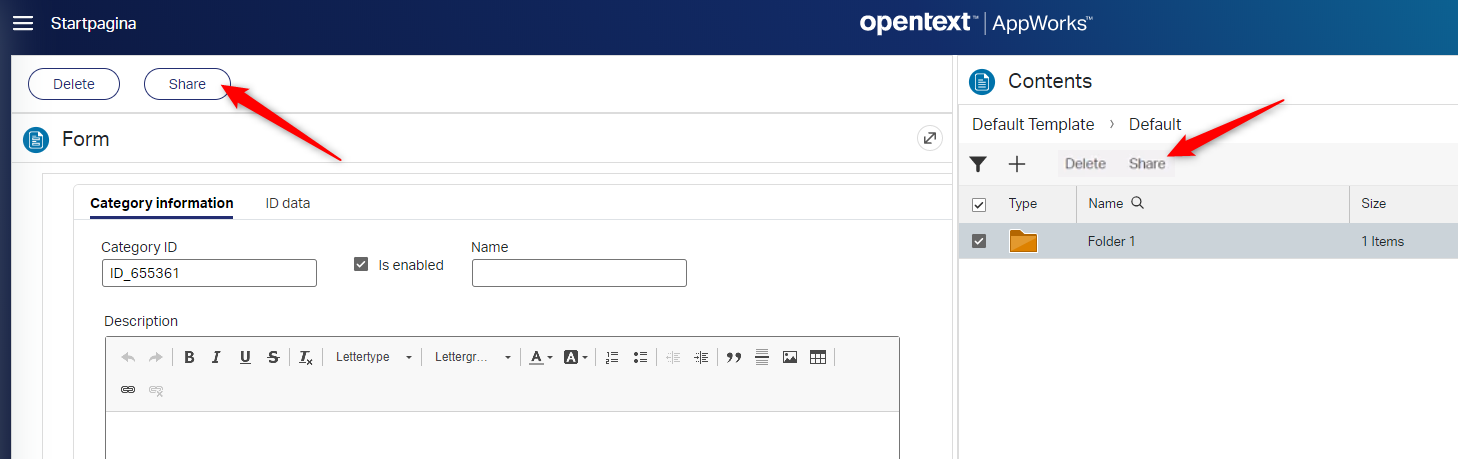
Task: Toggle the select-all checkbox in Contents header
Action: point(979,204)
